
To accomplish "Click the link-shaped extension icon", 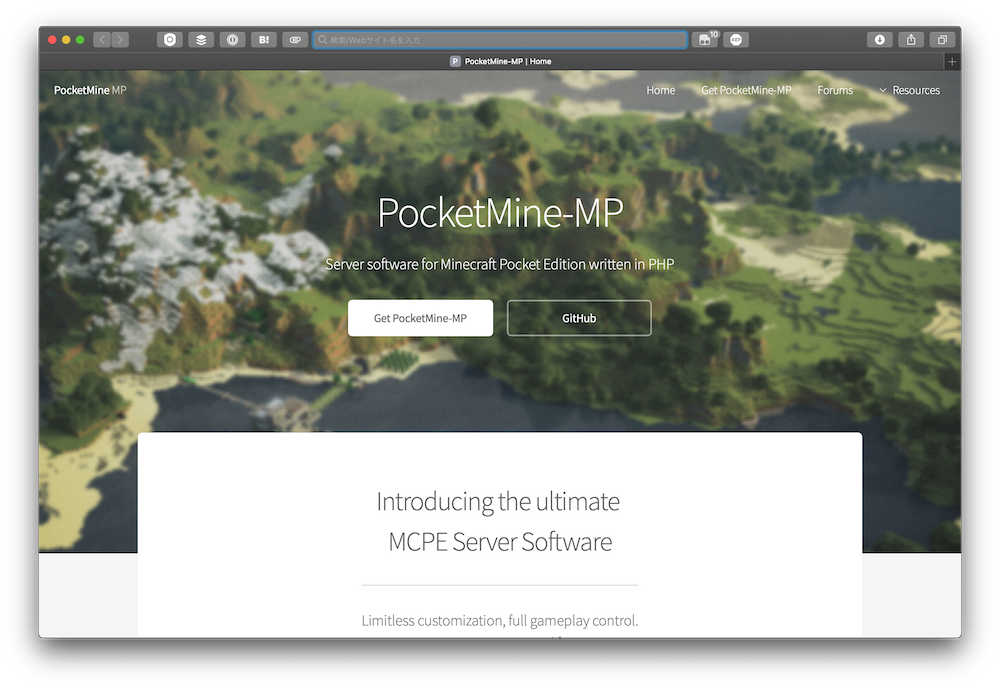I will pyautogui.click(x=295, y=40).
